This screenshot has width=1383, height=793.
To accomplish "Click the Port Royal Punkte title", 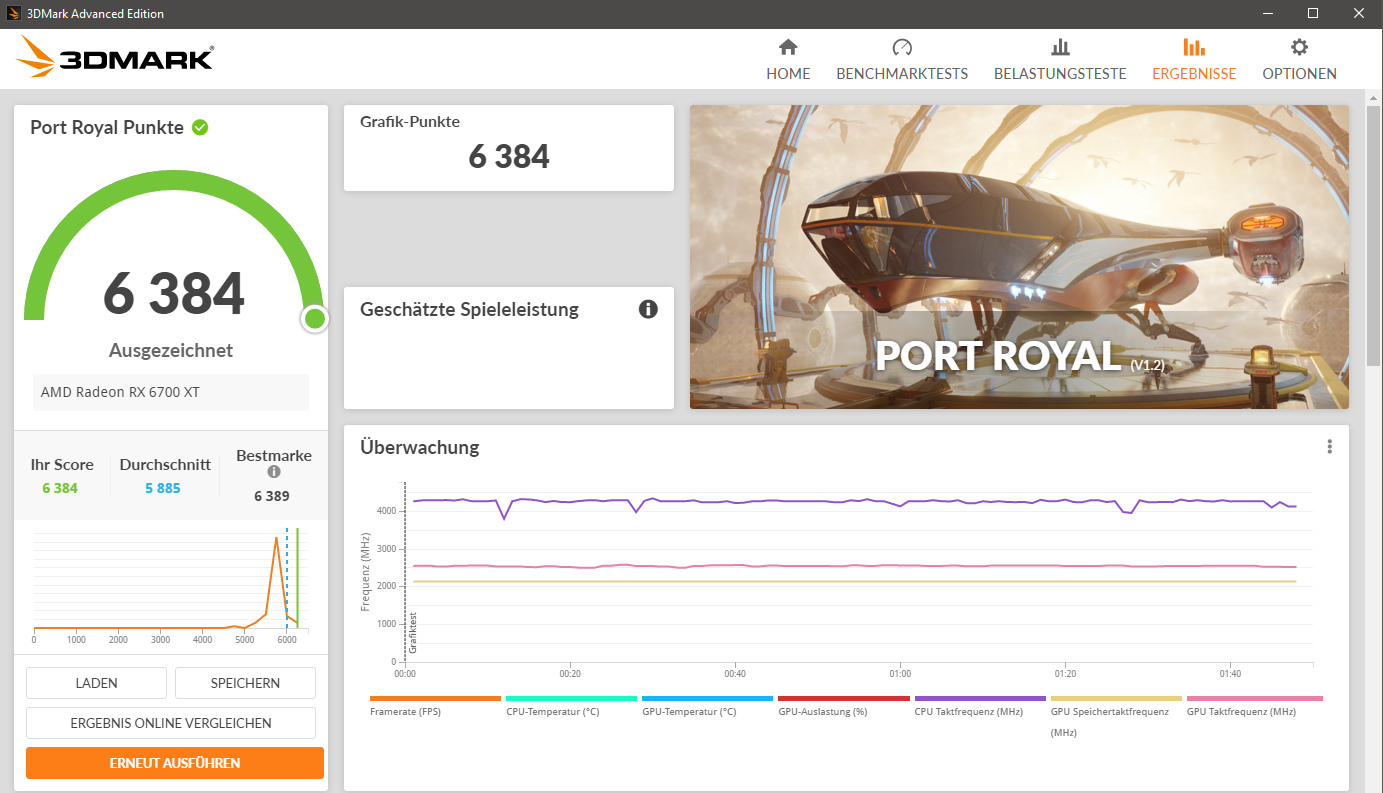I will click(107, 127).
